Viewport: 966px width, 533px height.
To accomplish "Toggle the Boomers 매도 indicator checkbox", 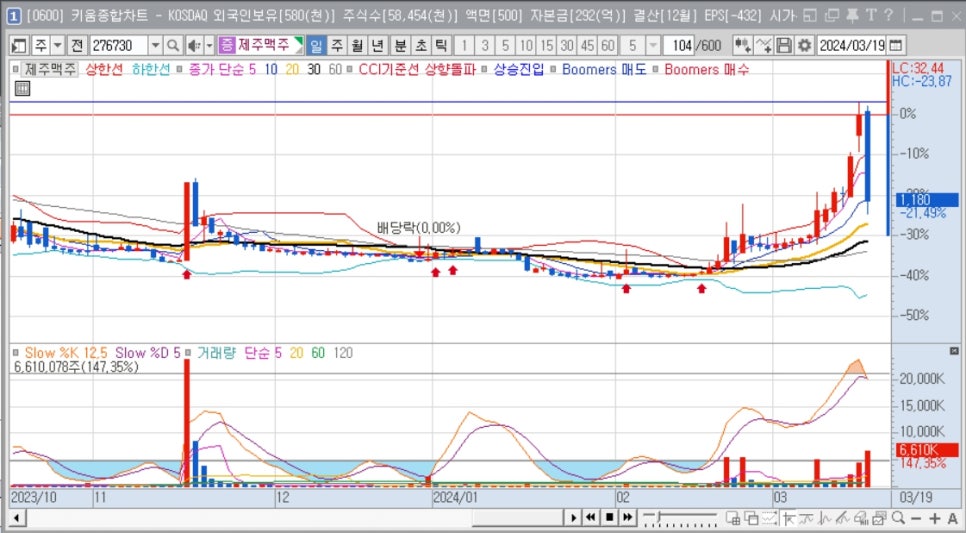I will [554, 70].
